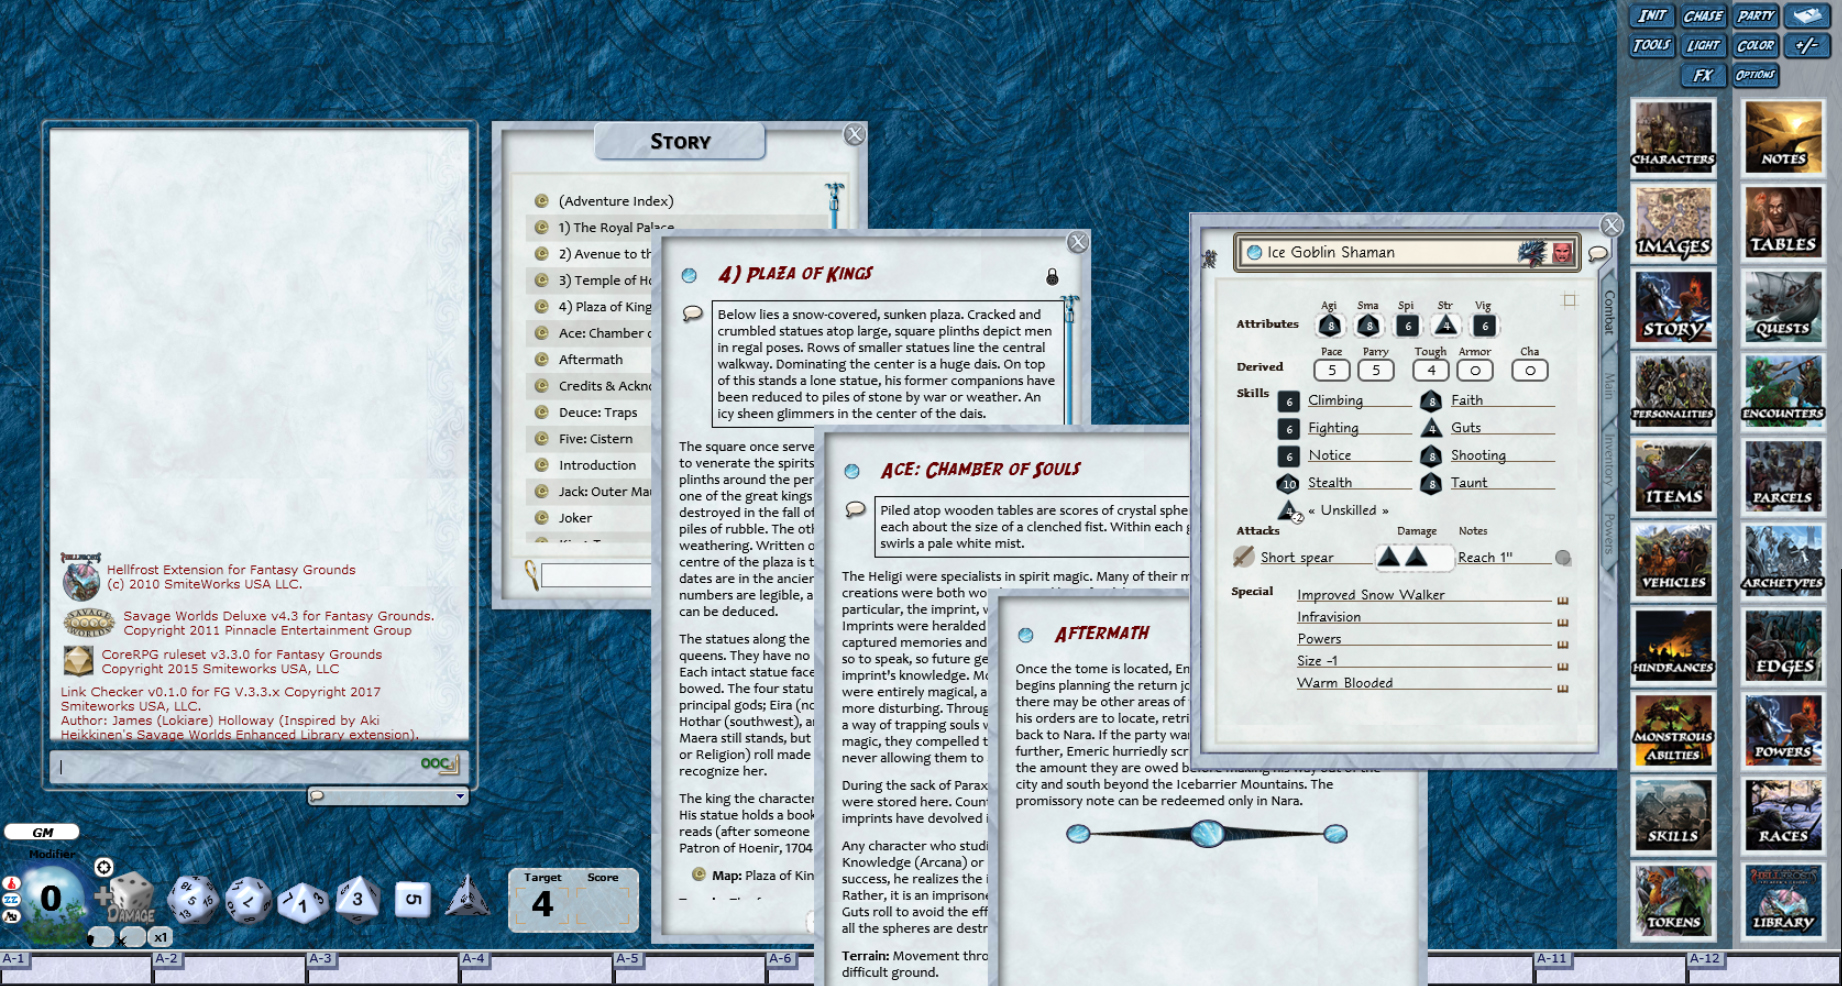
Task: Click the Party button in the top toolbar
Action: coord(1755,15)
